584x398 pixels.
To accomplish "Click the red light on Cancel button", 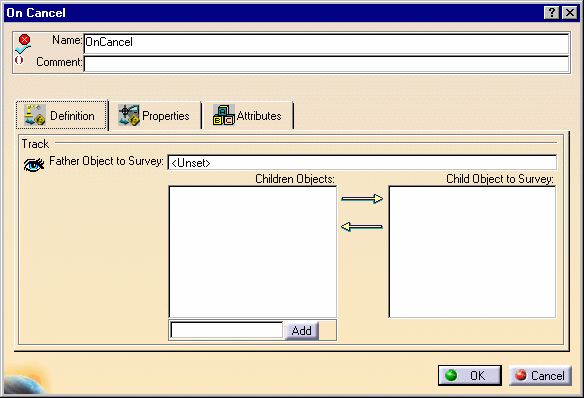I will pyautogui.click(x=521, y=375).
